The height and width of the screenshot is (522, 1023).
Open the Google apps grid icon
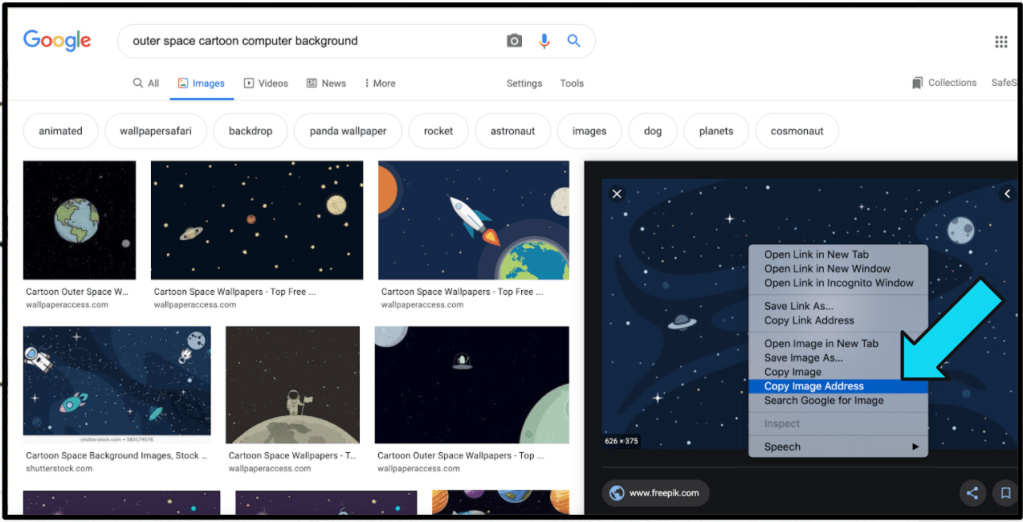[x=1000, y=42]
